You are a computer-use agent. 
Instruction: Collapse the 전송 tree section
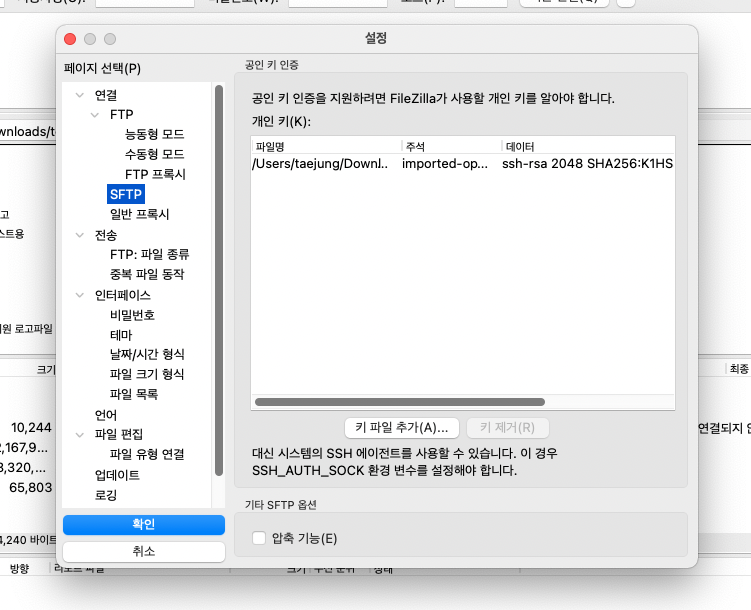pyautogui.click(x=80, y=235)
